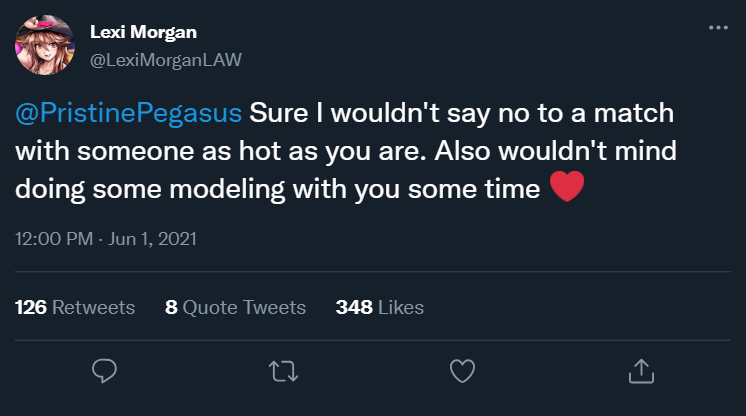Click the 12:00 PM timestamp
Screen dimensions: 746x416
point(51,240)
